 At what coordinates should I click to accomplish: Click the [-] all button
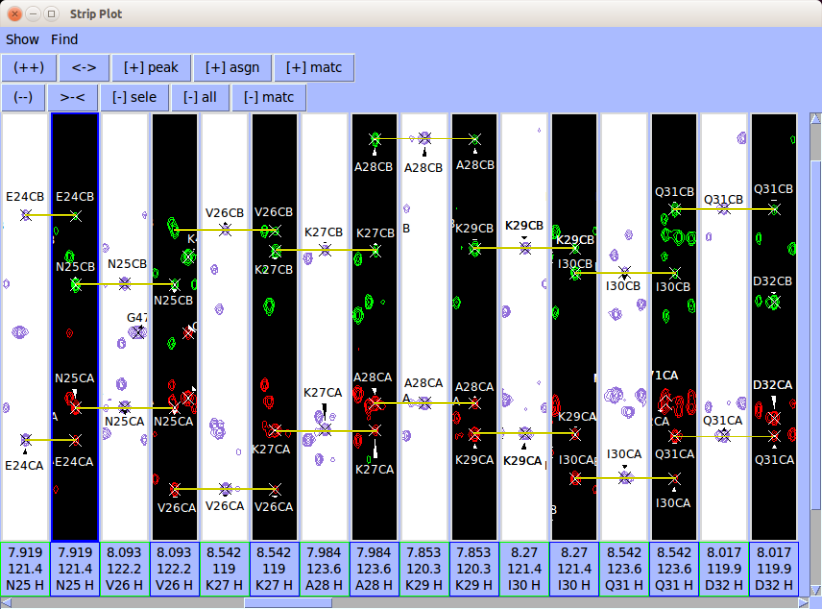[200, 97]
